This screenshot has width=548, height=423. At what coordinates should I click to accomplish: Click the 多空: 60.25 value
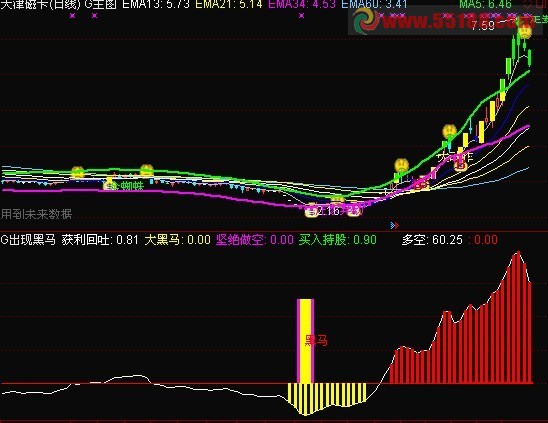pyautogui.click(x=432, y=240)
